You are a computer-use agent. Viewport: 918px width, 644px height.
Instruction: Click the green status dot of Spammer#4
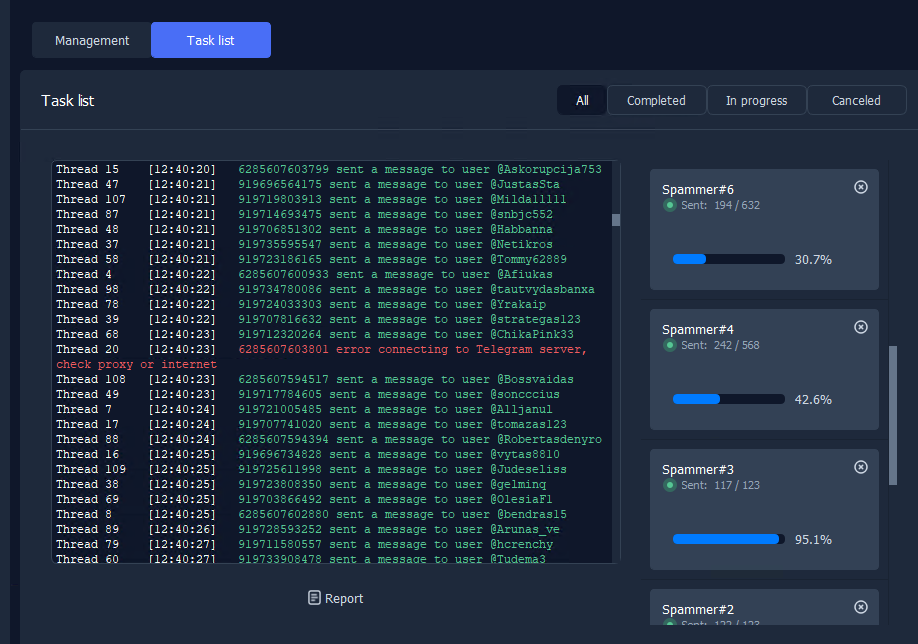670,345
